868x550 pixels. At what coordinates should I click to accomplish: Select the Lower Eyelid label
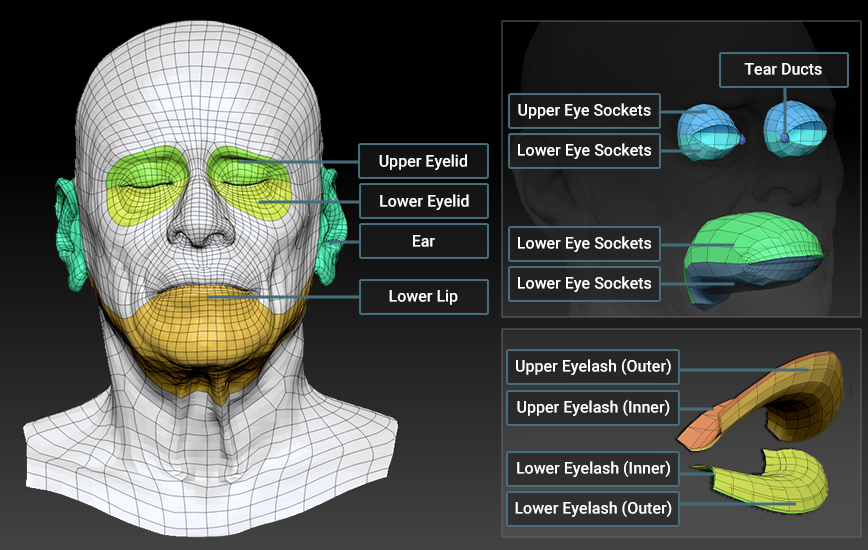click(x=423, y=201)
